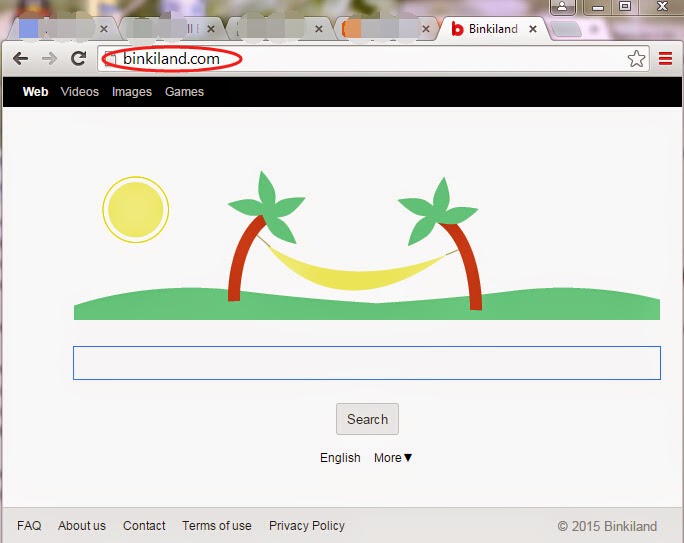Open the Terms of use link
The height and width of the screenshot is (543, 684).
coord(217,526)
